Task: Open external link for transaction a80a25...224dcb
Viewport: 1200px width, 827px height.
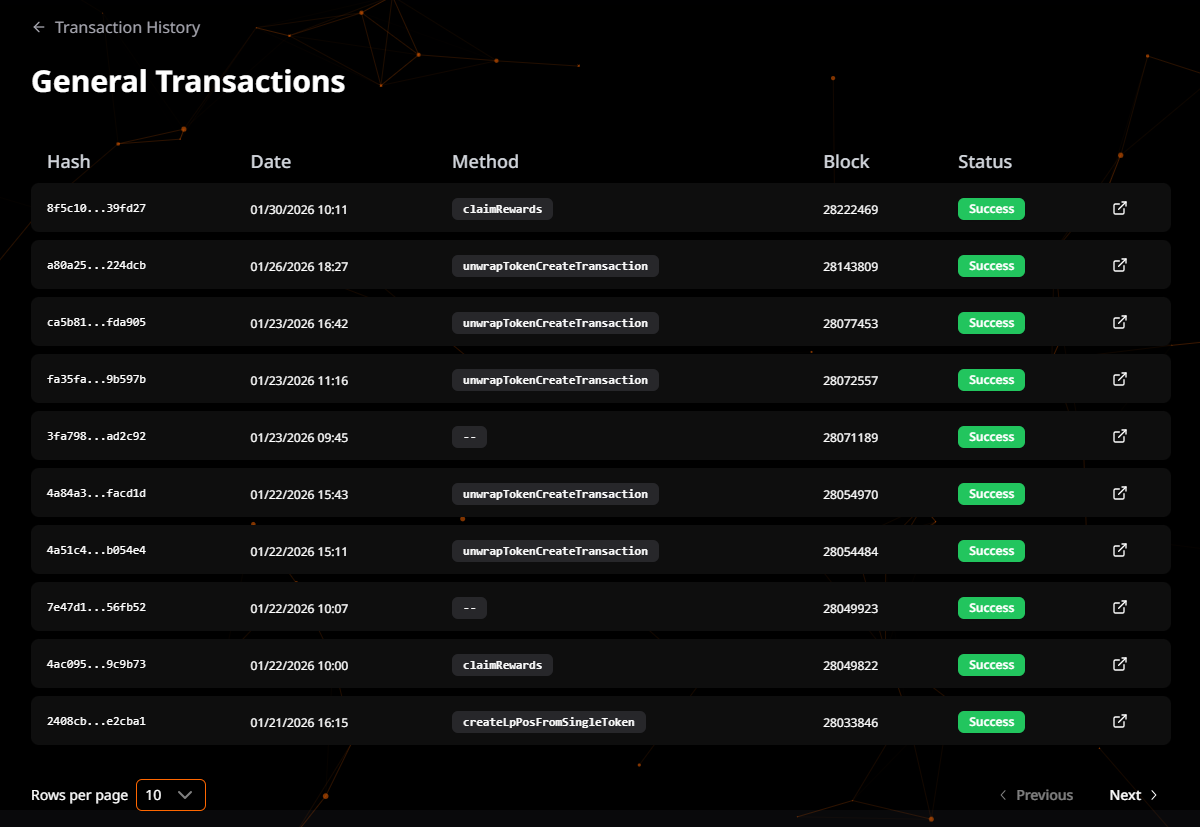Action: click(1120, 265)
